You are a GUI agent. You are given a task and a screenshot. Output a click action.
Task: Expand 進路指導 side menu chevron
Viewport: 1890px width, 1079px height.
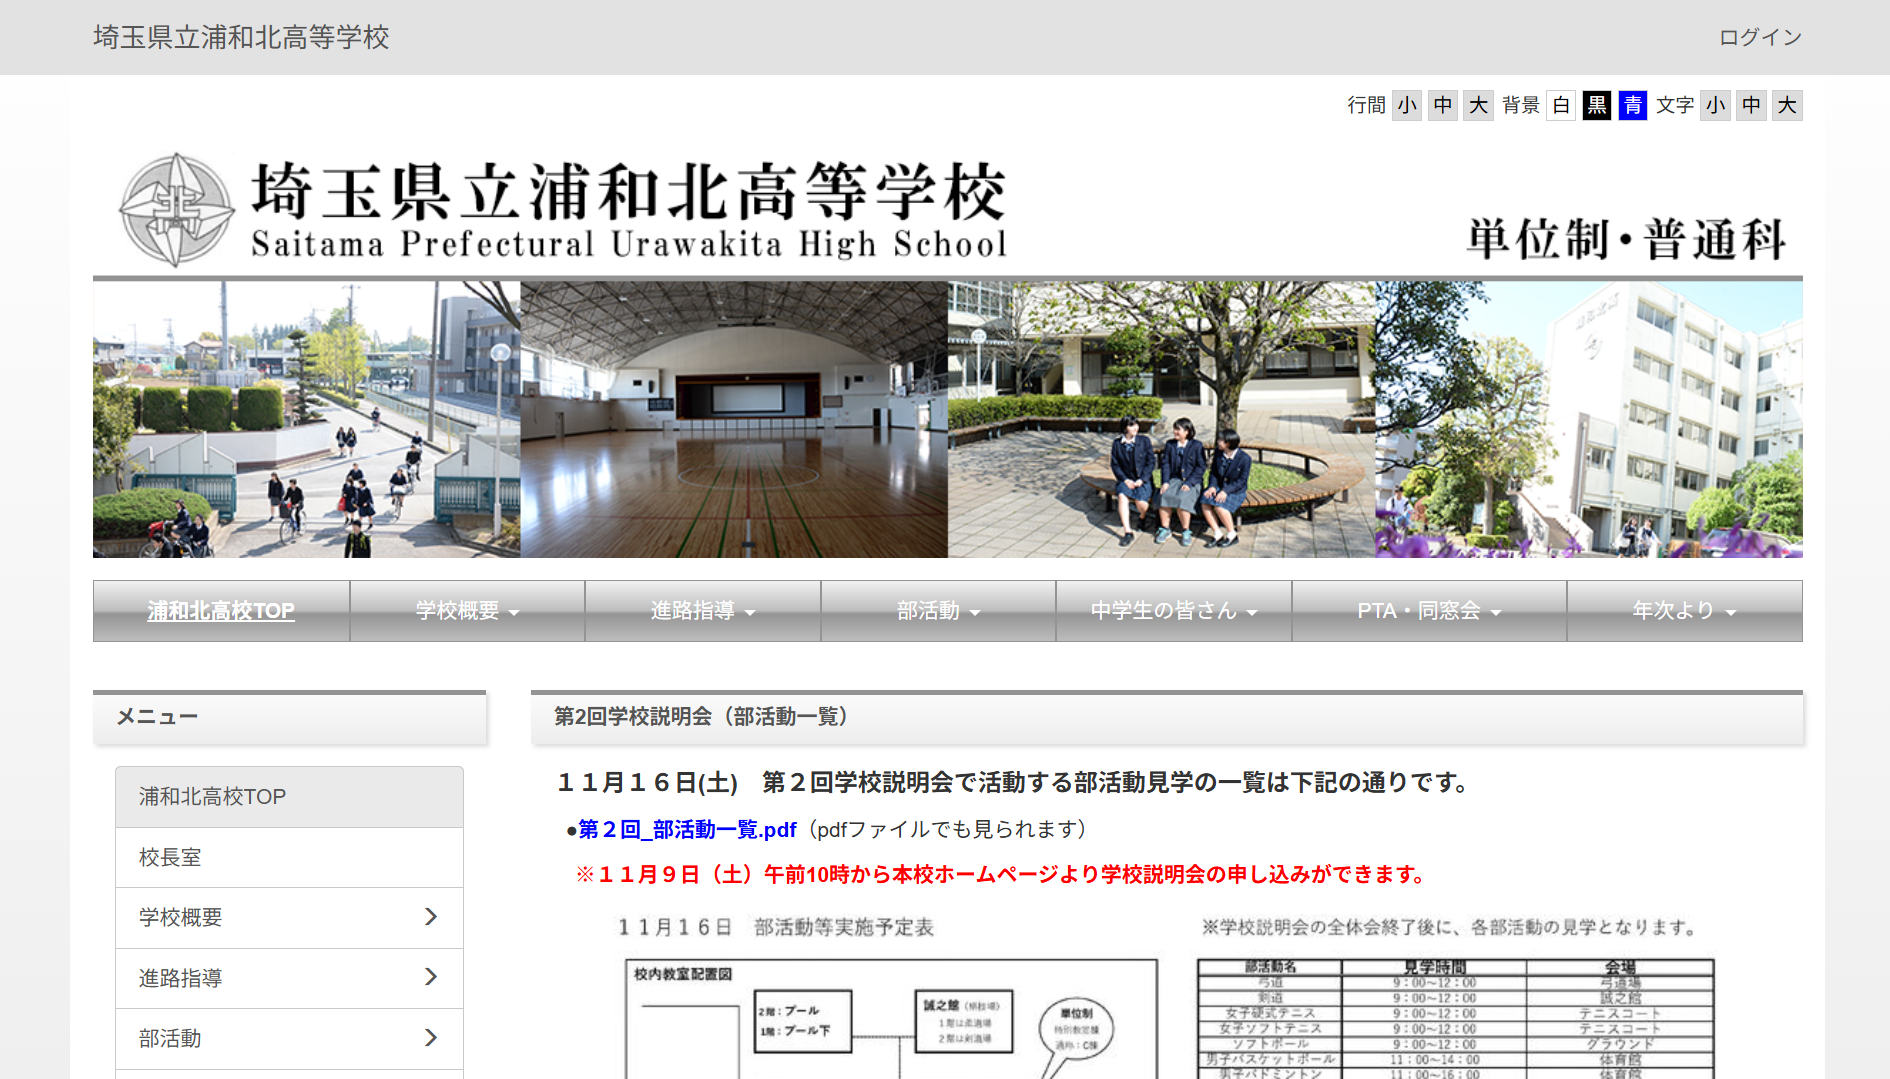click(431, 977)
